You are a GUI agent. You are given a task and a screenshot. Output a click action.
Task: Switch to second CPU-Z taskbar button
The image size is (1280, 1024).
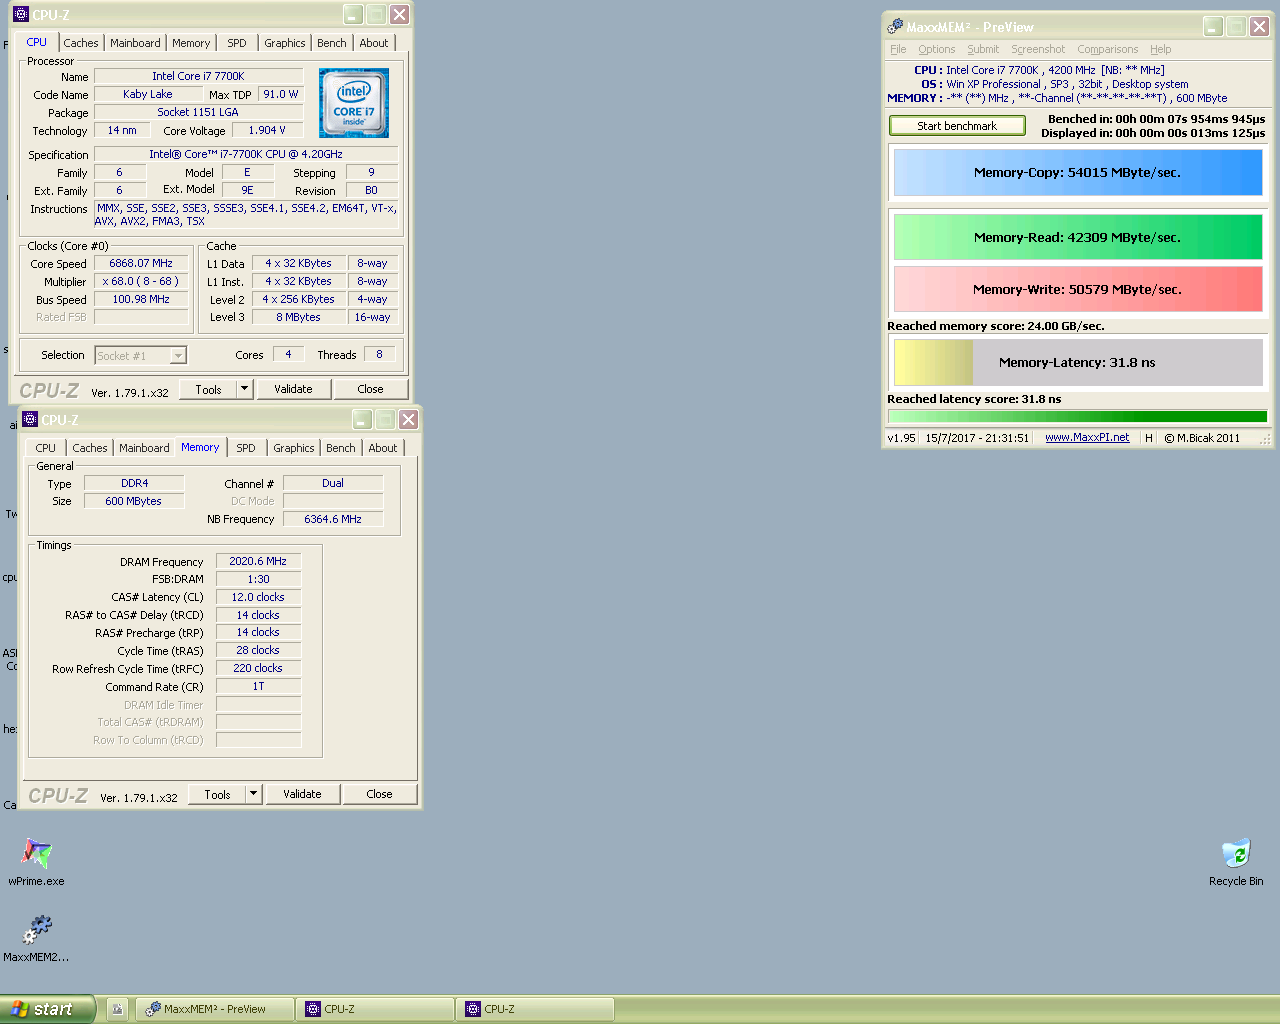tap(535, 1009)
